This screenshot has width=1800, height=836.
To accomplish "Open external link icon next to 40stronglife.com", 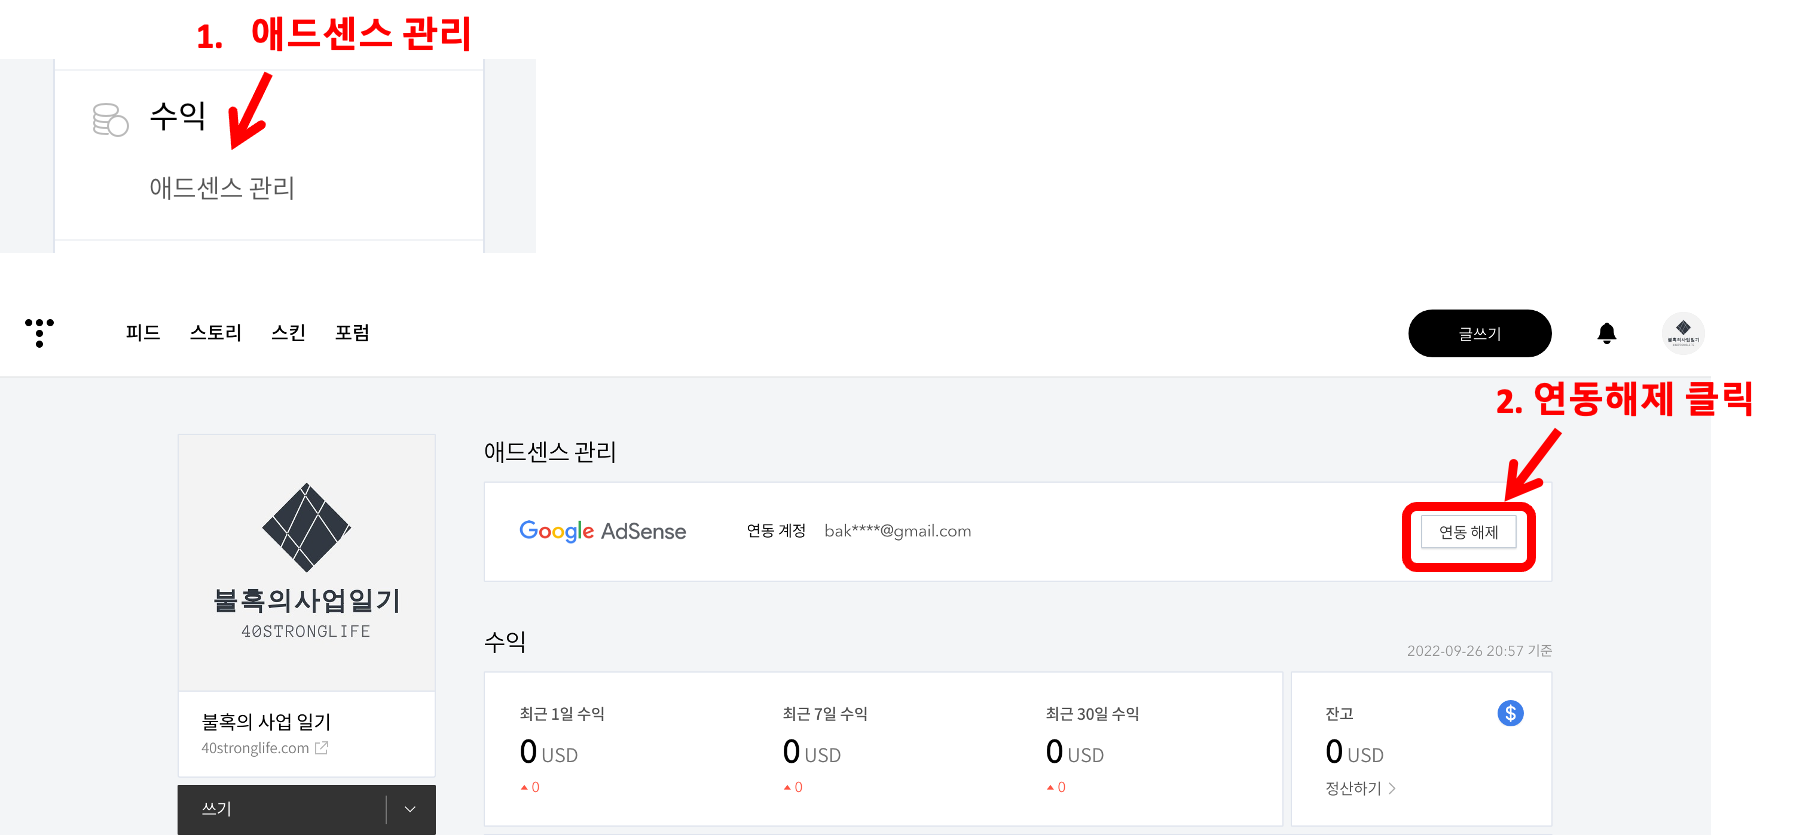I will tap(321, 748).
